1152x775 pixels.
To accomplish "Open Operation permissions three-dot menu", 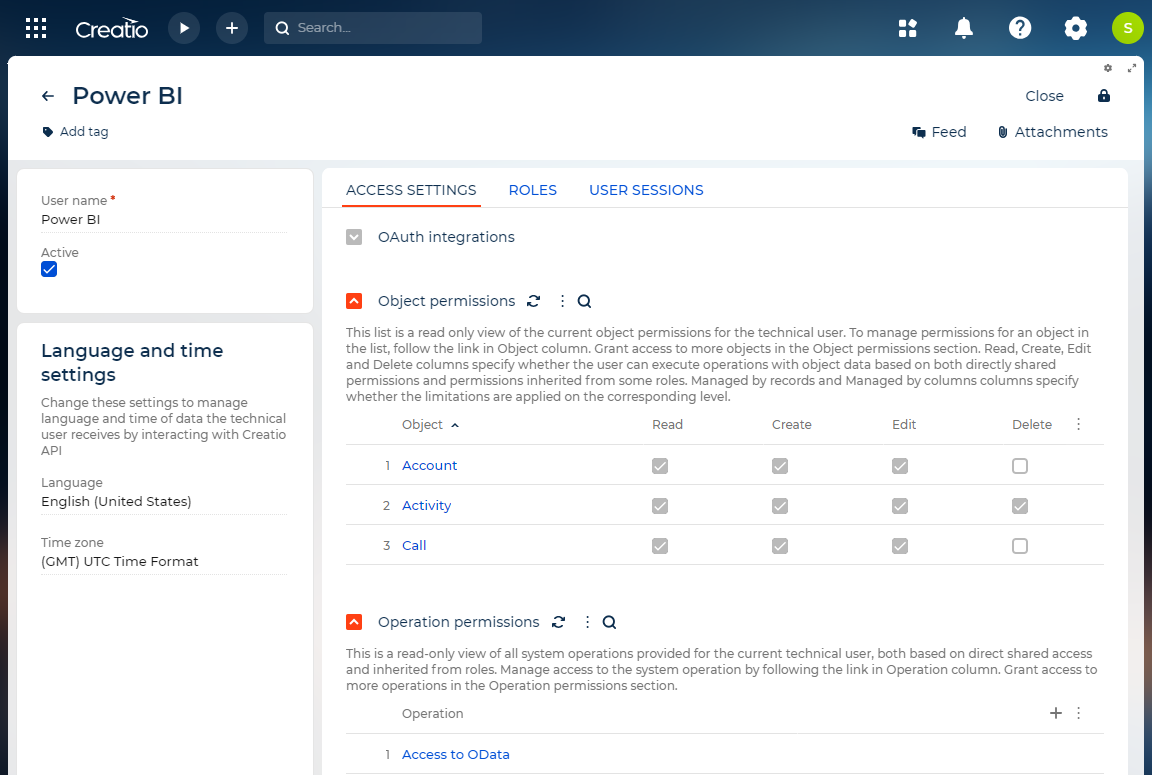I will (587, 622).
